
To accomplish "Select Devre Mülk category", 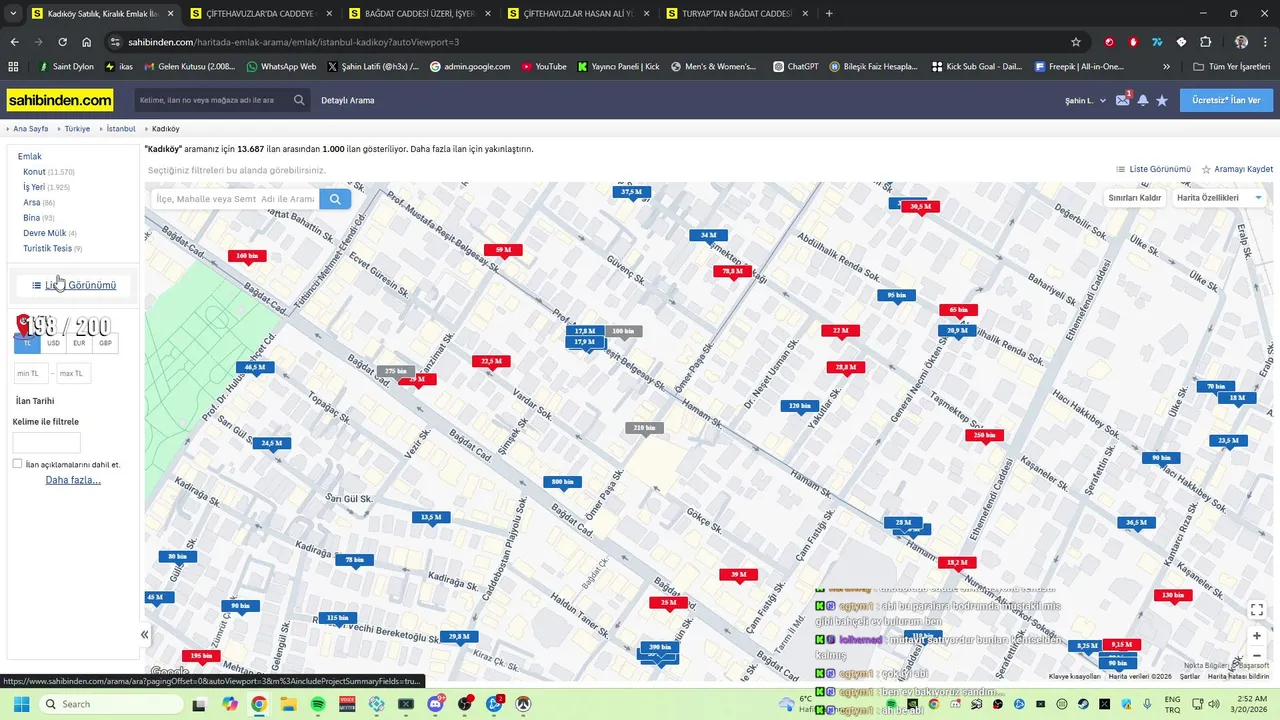I will pyautogui.click(x=44, y=233).
